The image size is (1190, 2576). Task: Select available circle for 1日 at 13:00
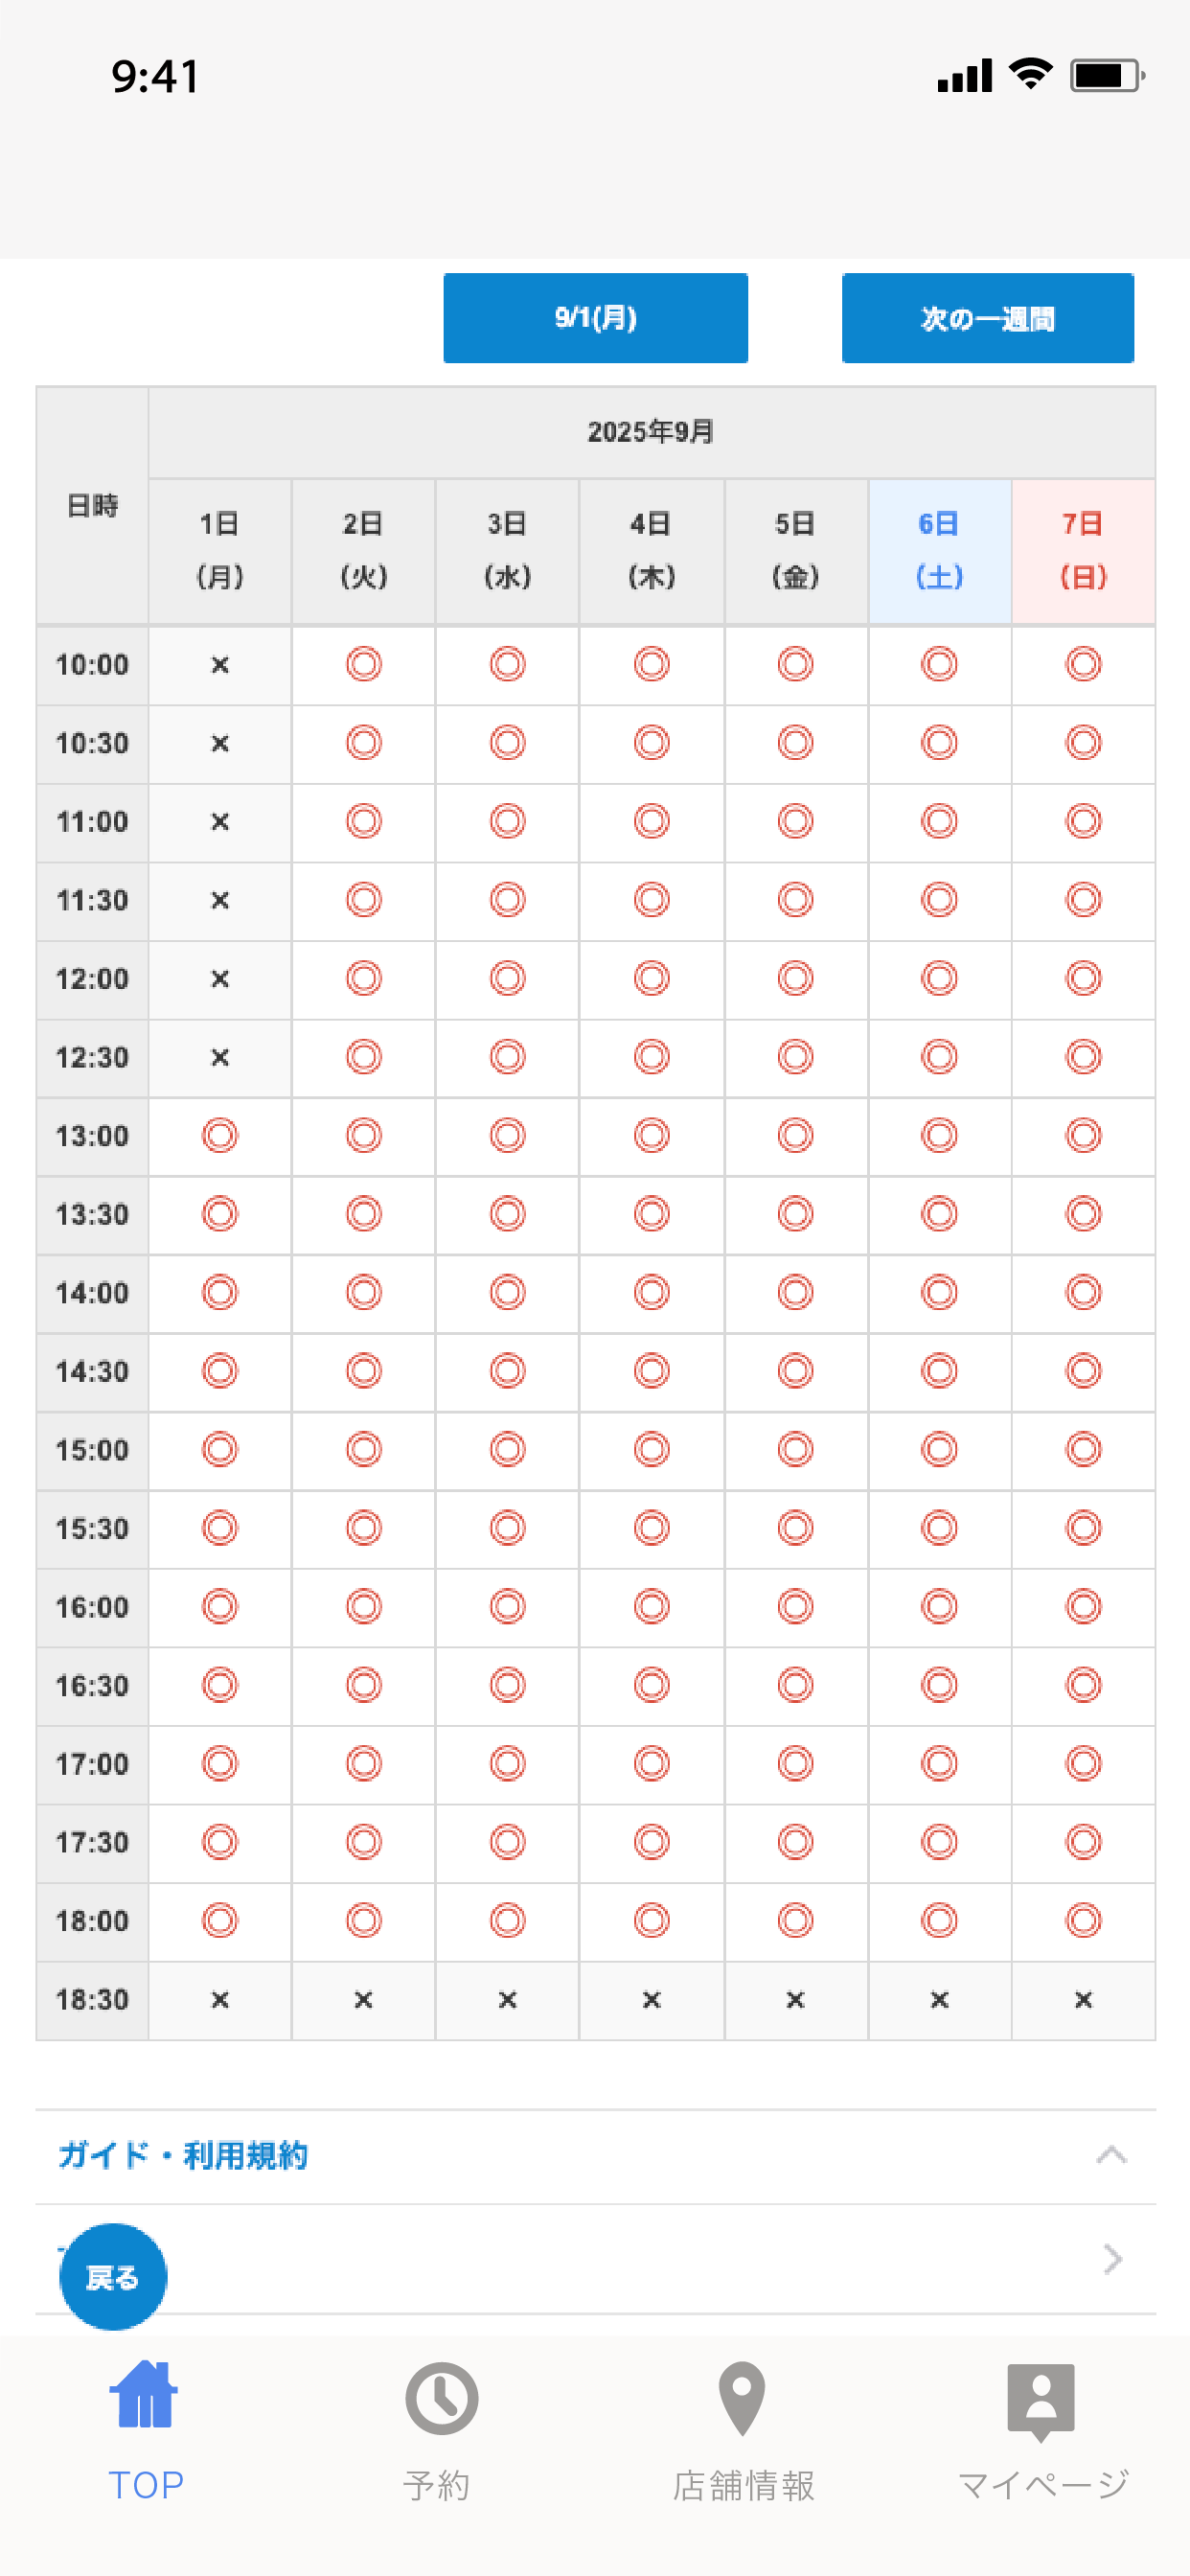[219, 1135]
